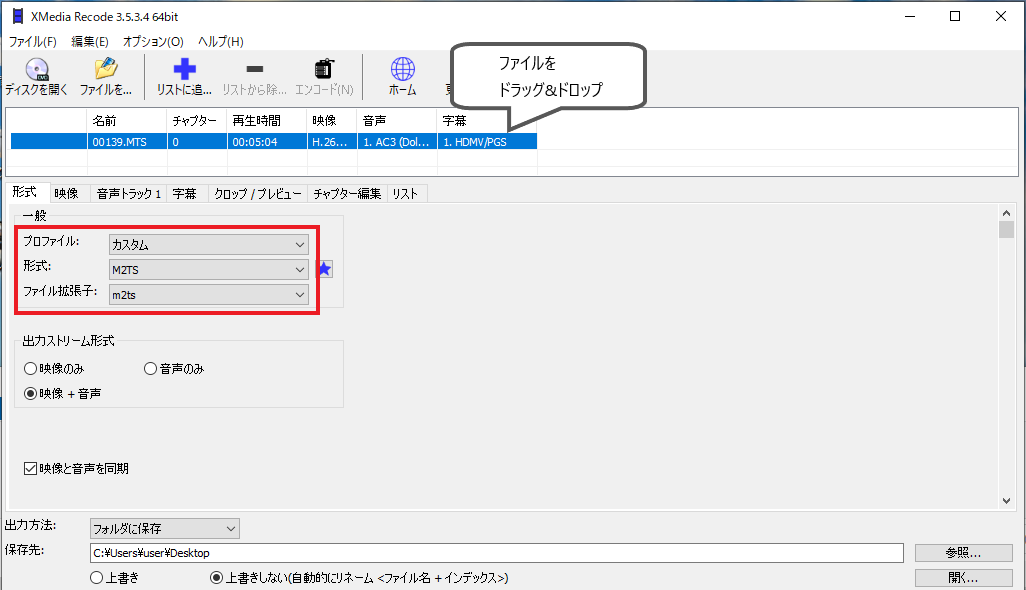Open the オプション(O) menu
The image size is (1026, 590).
[x=153, y=41]
